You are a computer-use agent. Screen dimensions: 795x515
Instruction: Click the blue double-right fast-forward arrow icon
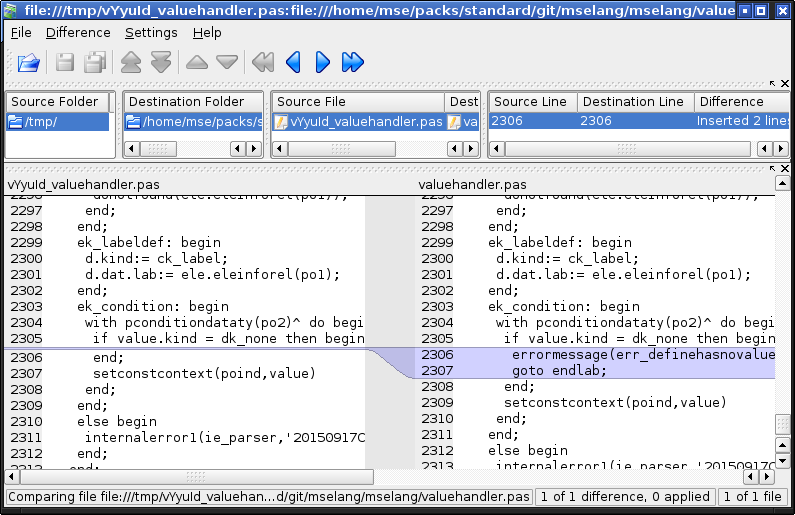pos(352,63)
